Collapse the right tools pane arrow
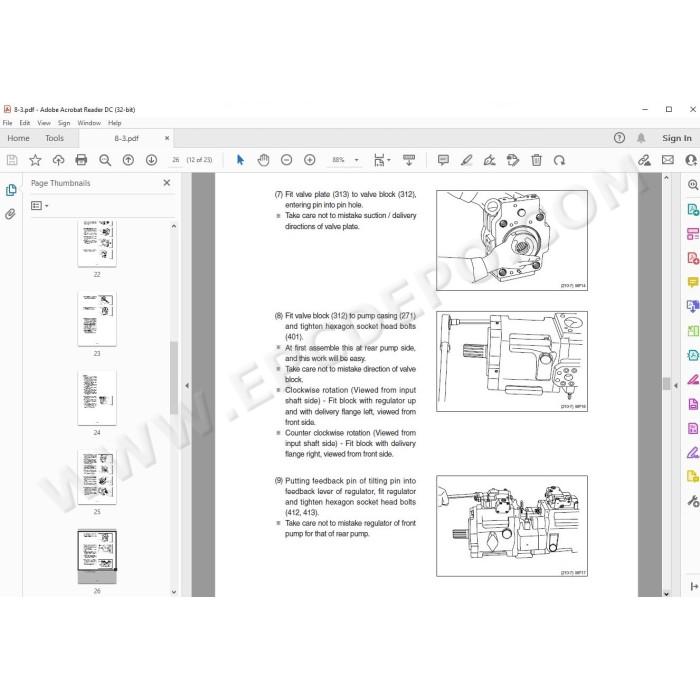 click(x=676, y=385)
